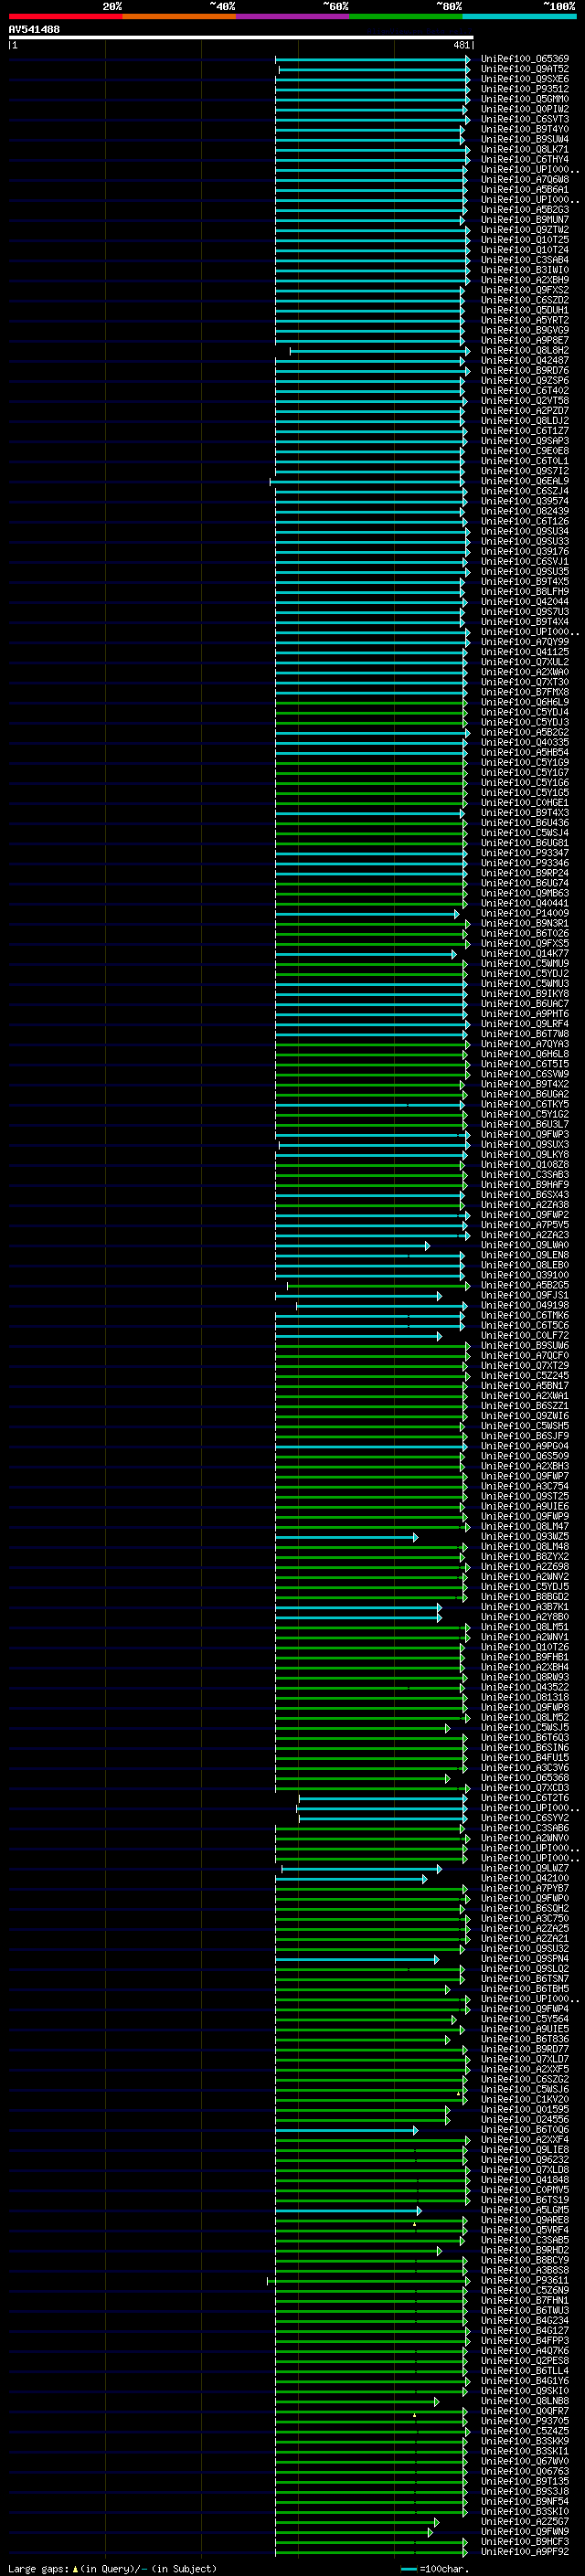Select the UniRef100_B4G234 label

(525, 2321)
